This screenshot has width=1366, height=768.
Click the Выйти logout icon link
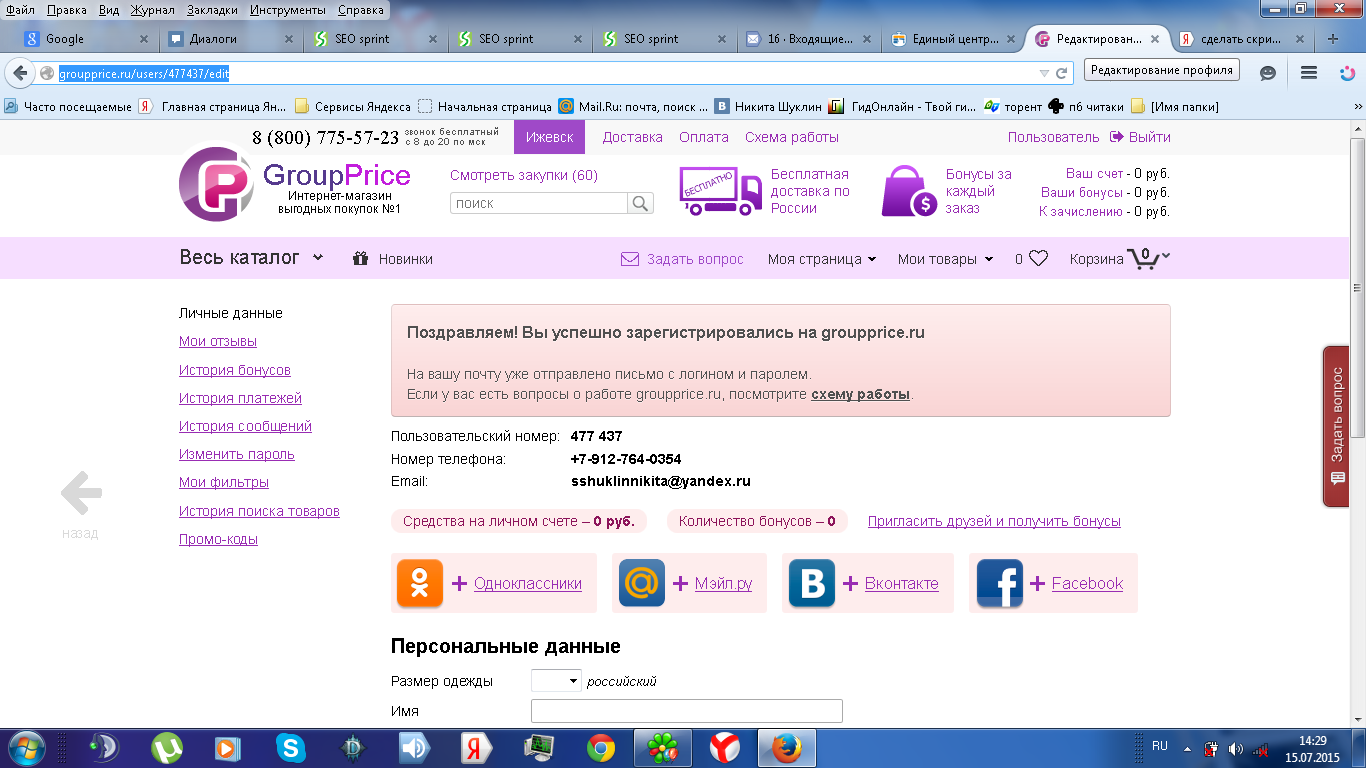(1140, 137)
